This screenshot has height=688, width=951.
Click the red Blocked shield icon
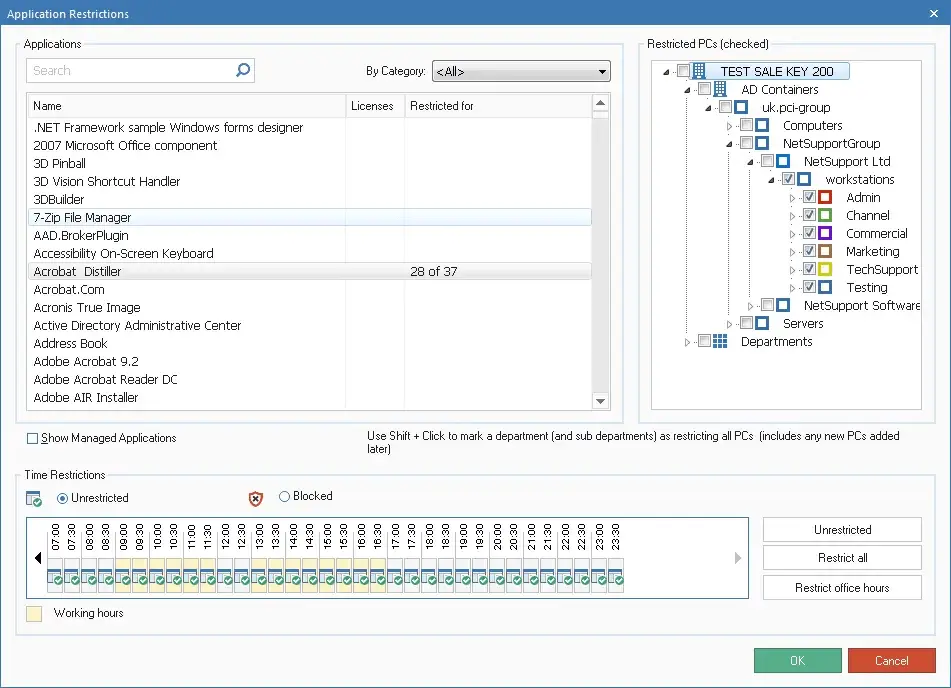(x=256, y=498)
